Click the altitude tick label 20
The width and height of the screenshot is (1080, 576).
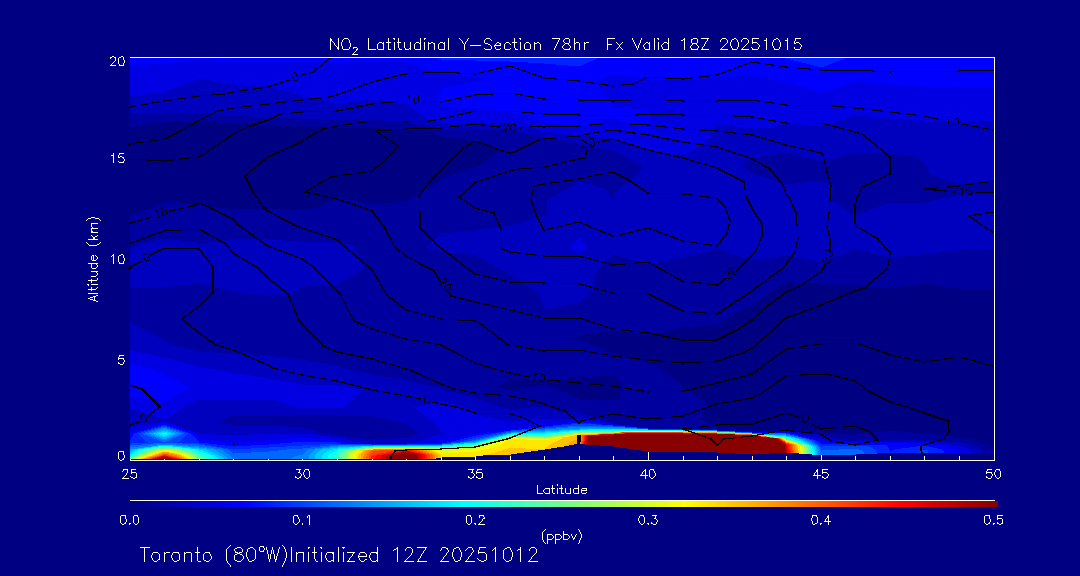click(116, 59)
